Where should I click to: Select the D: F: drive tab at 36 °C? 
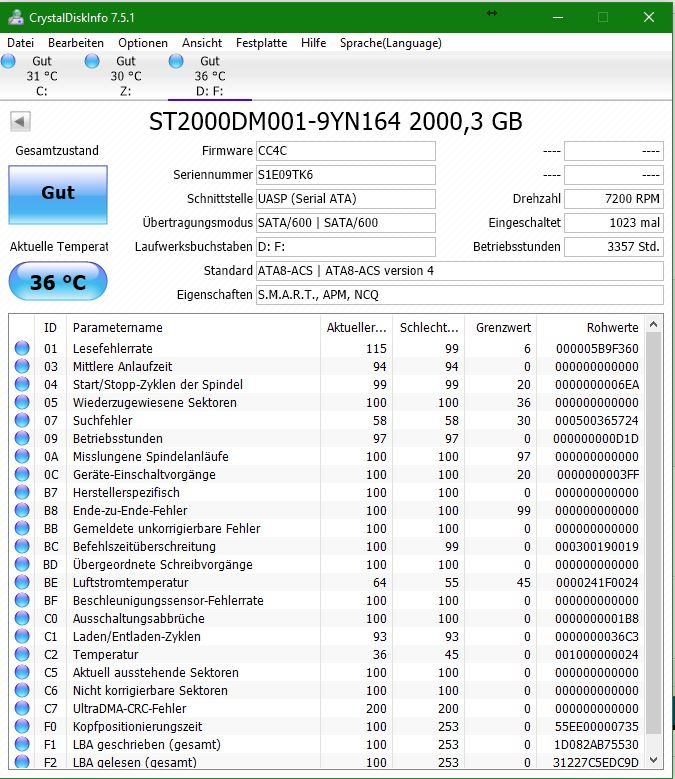[x=210, y=76]
